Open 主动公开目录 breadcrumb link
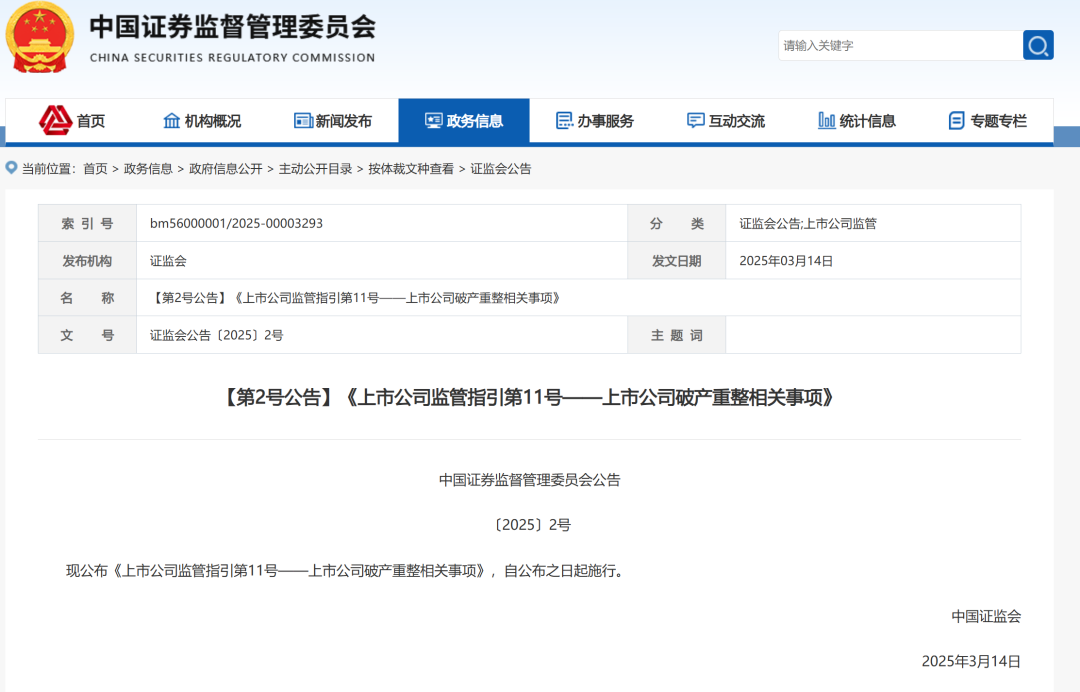1080x692 pixels. pos(315,169)
